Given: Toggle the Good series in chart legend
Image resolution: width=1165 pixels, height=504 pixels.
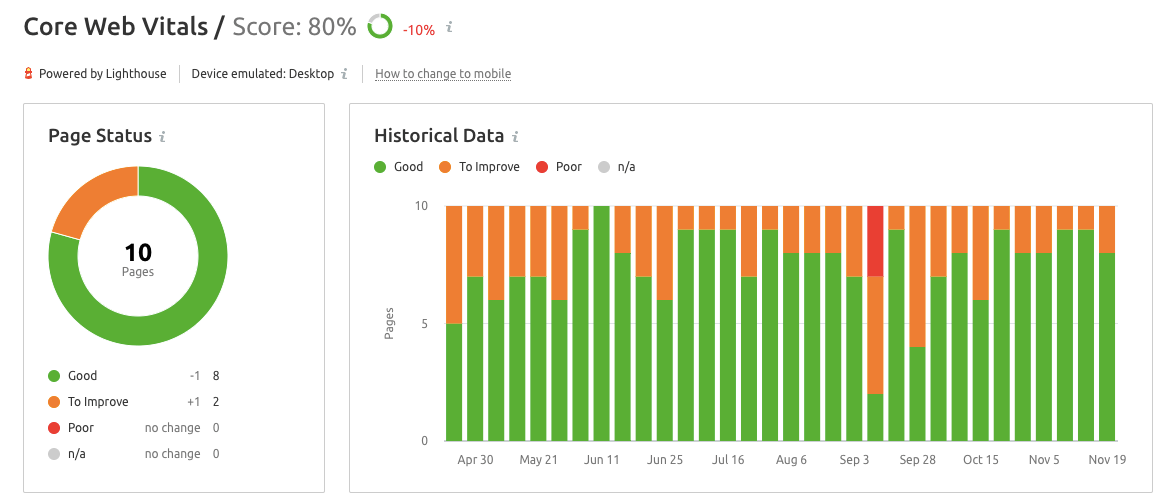Looking at the screenshot, I should [x=399, y=167].
